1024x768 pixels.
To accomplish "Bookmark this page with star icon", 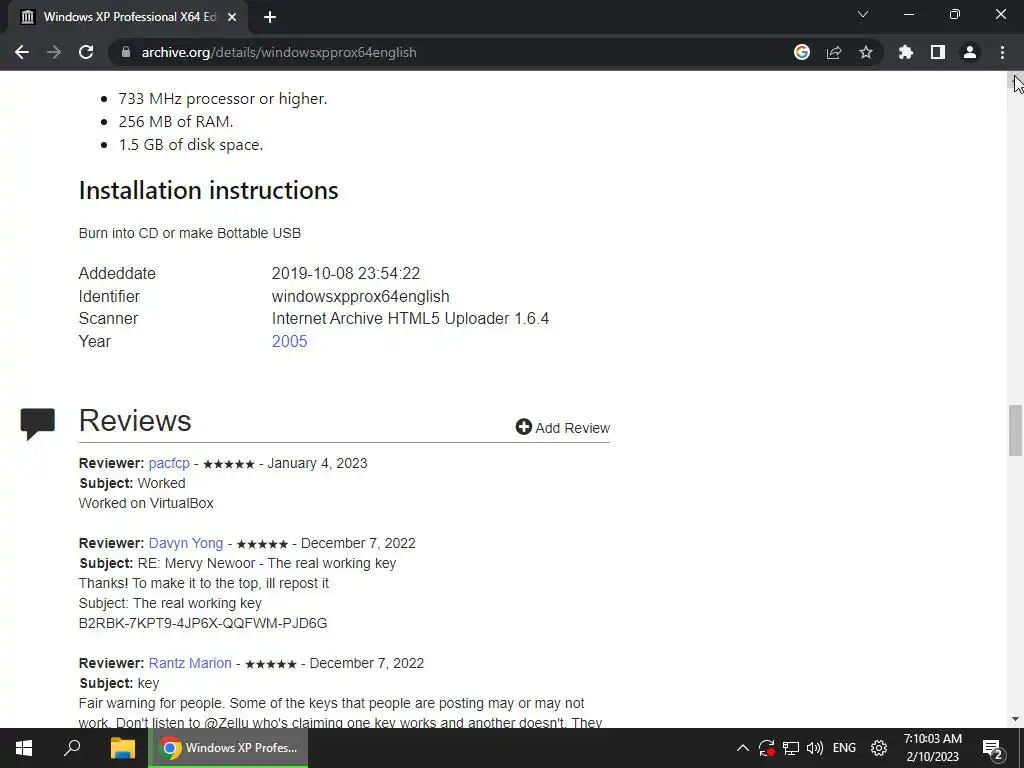I will coord(866,52).
